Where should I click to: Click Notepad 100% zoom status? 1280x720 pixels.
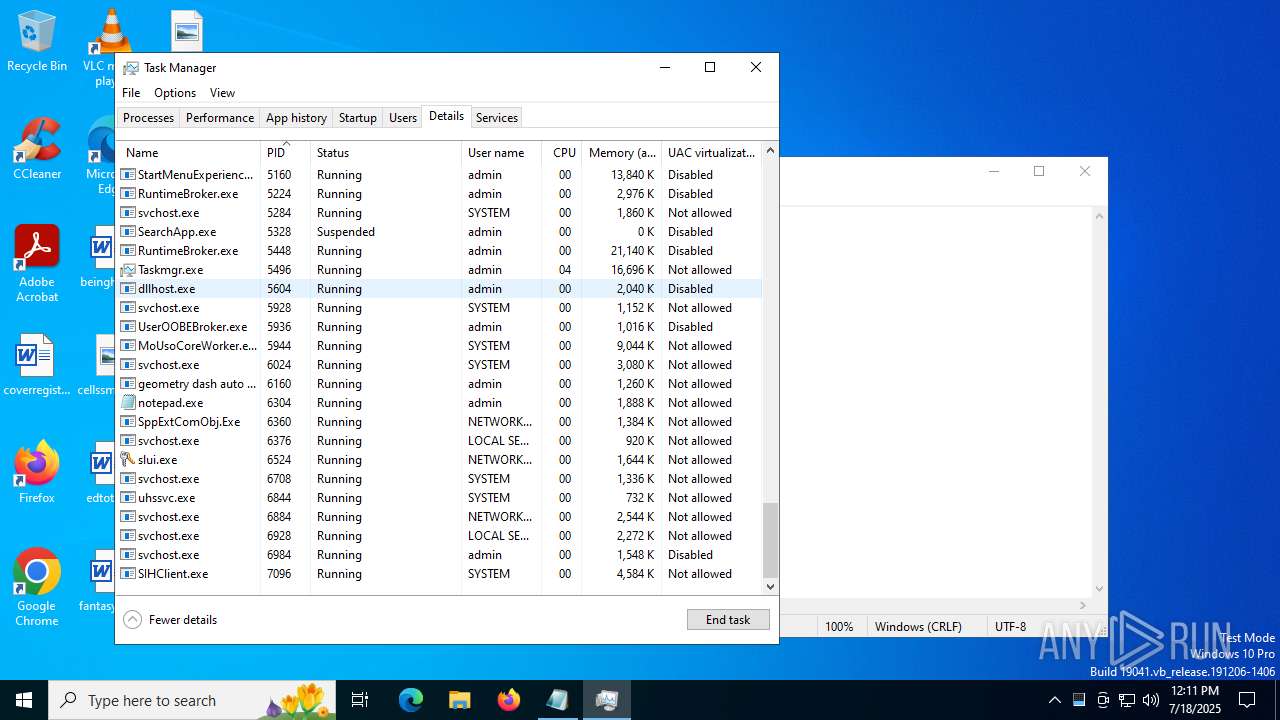pyautogui.click(x=839, y=627)
